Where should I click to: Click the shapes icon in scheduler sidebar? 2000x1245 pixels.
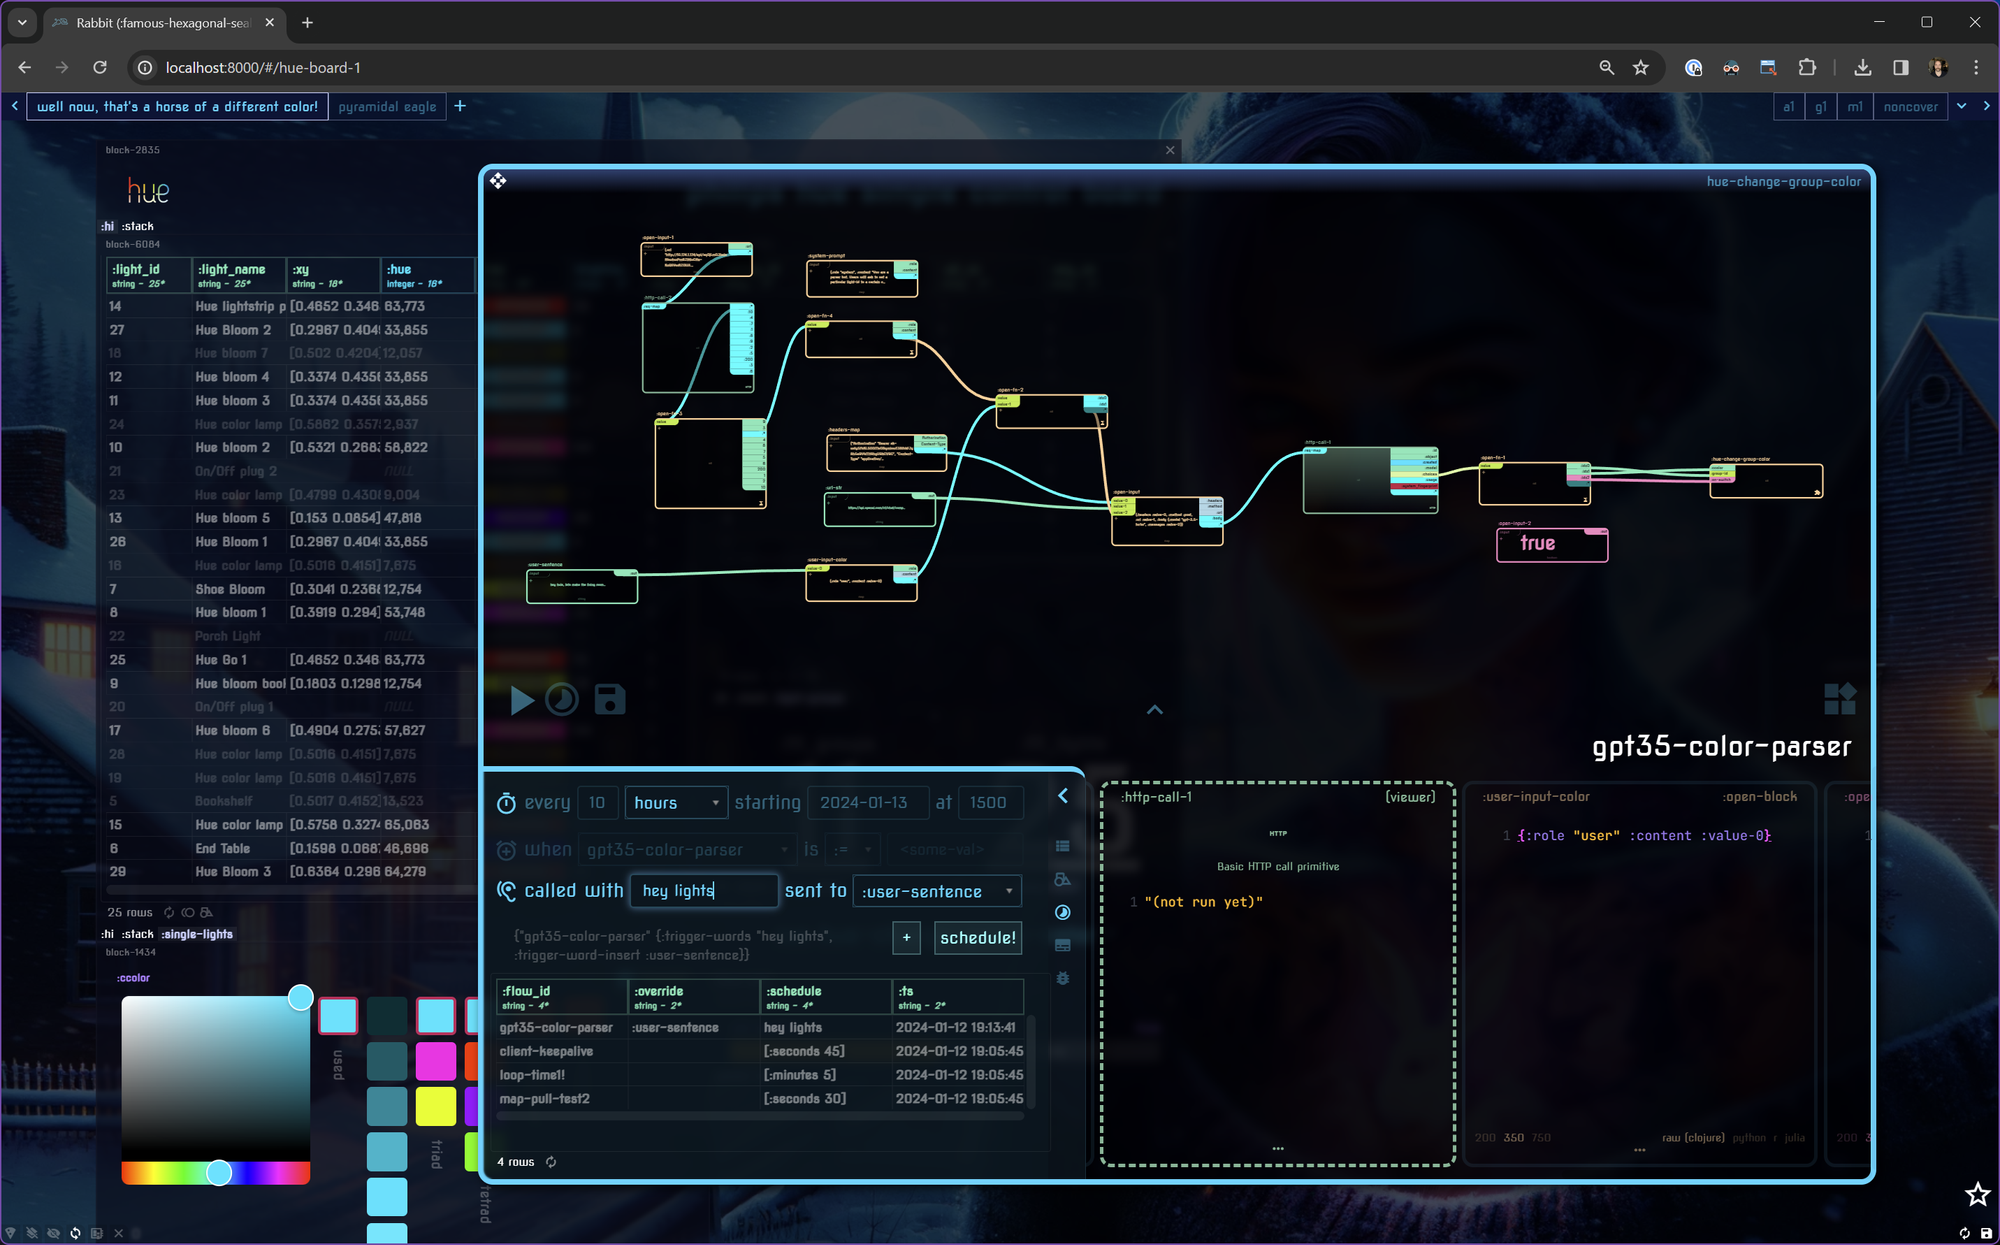point(1063,879)
